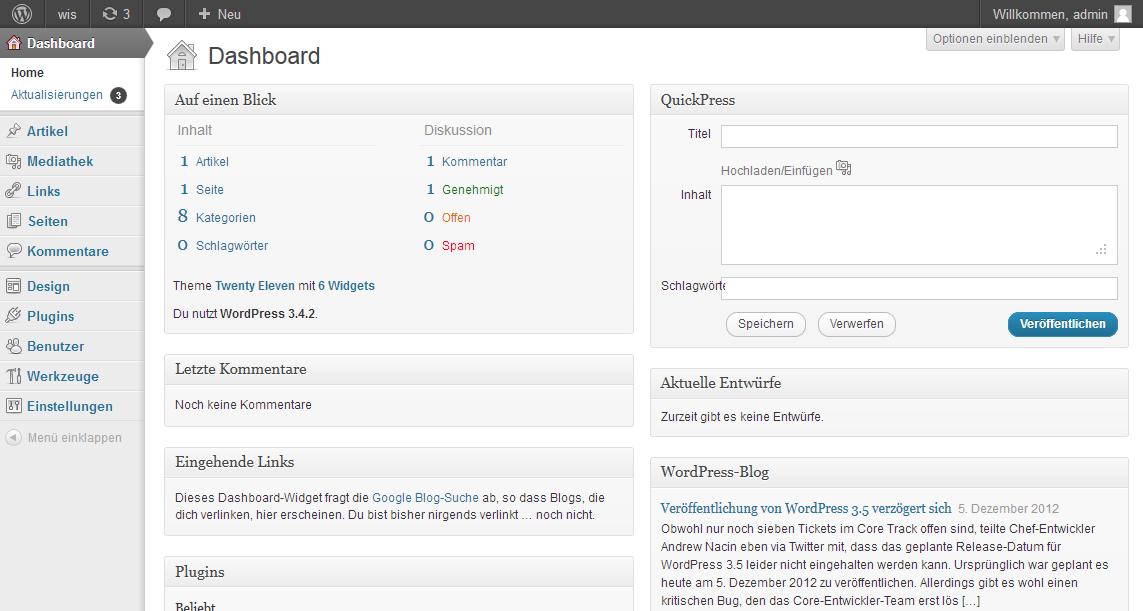Collapse the Auf einen Blick widget header

tap(399, 100)
